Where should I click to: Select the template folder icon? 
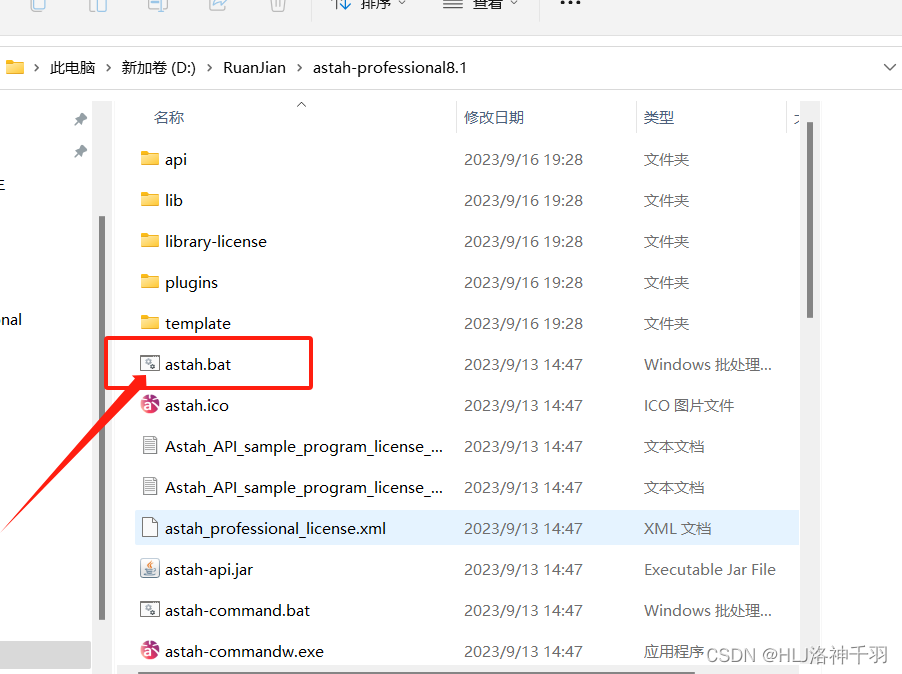150,323
